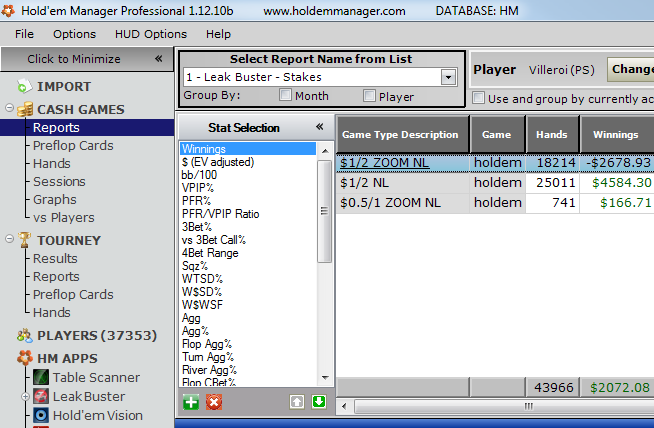
Task: Click stat list scroll up arrow
Action: pyautogui.click(x=325, y=150)
